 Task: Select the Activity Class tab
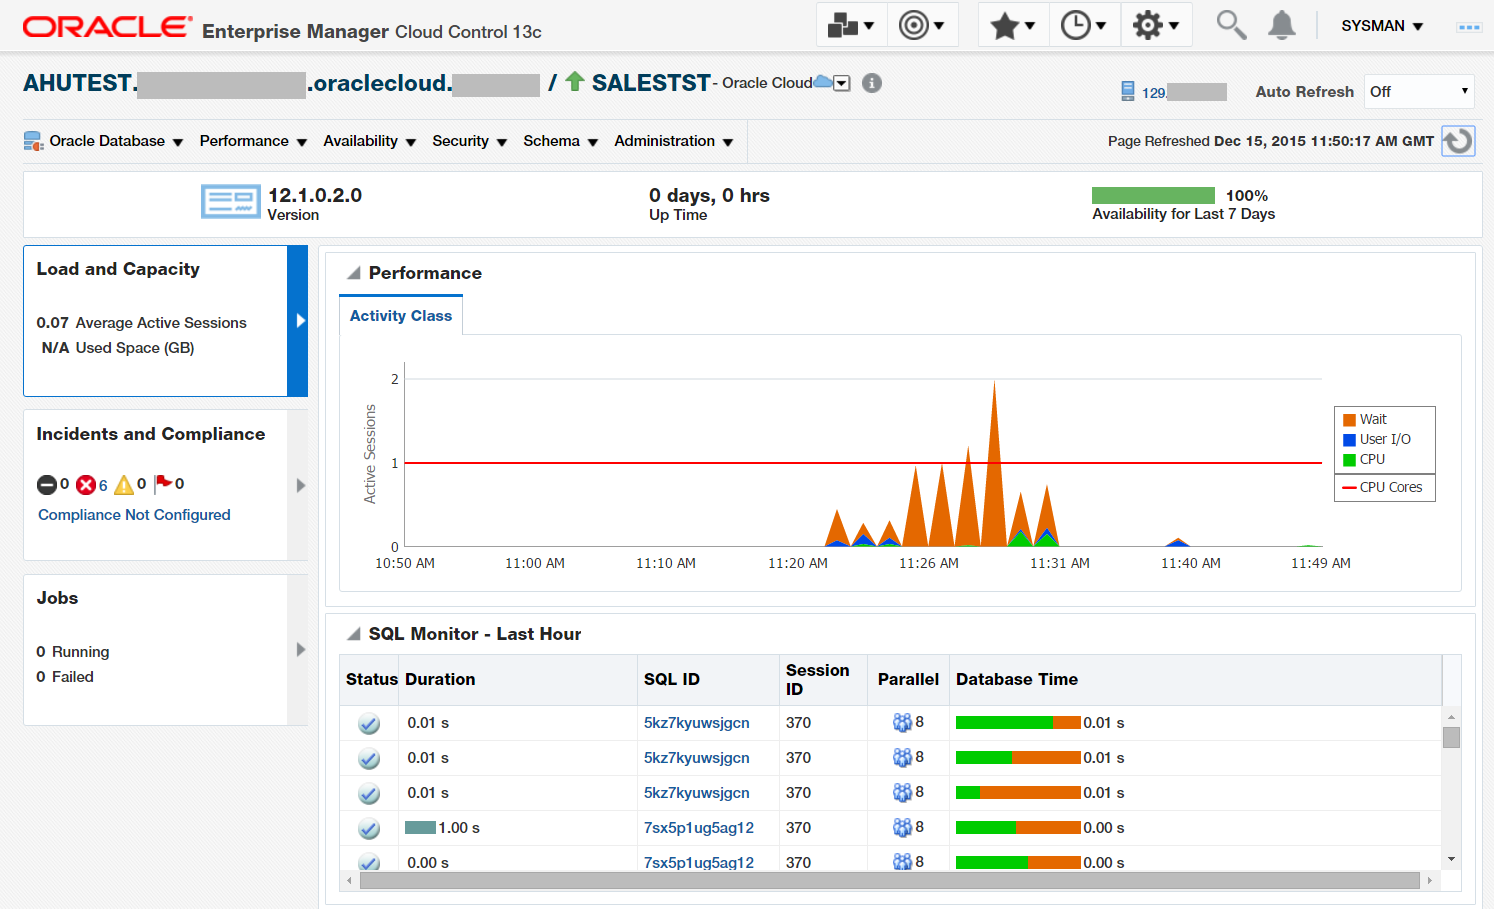[401, 316]
